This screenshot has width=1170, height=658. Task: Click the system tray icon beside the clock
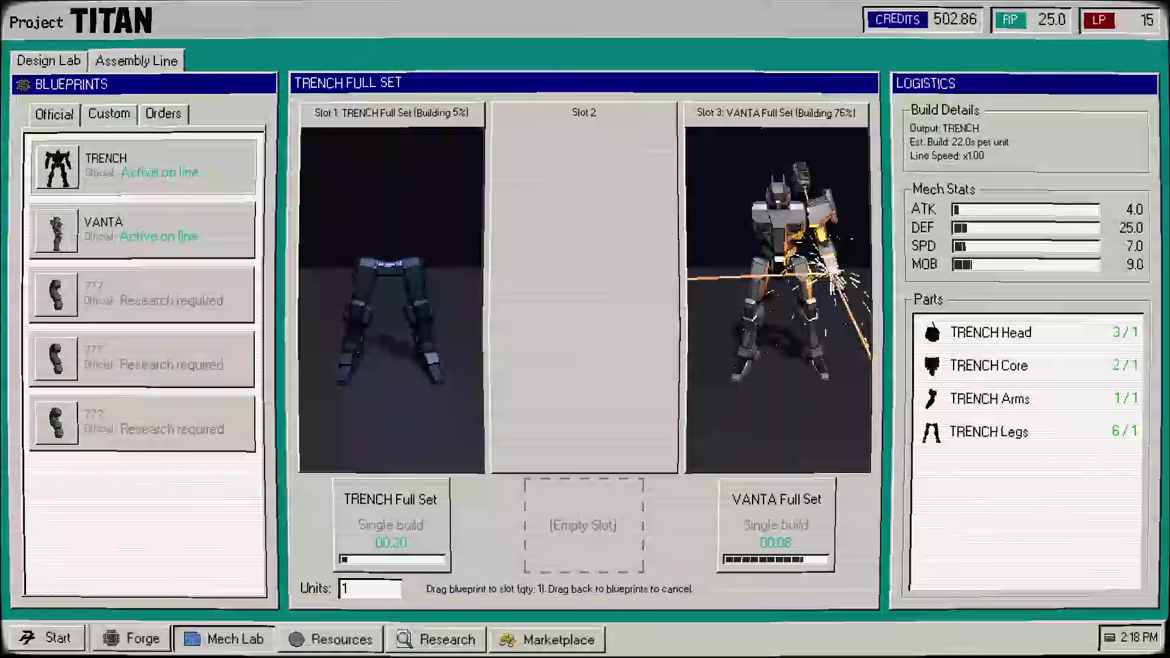(x=1110, y=638)
